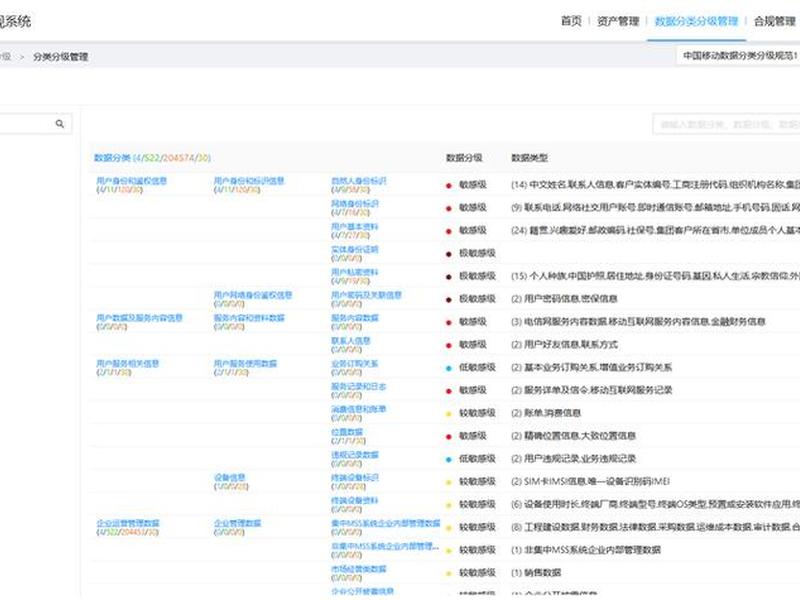The image size is (800, 600).
Task: Open the 实体身份证明 item
Action: 355,249
